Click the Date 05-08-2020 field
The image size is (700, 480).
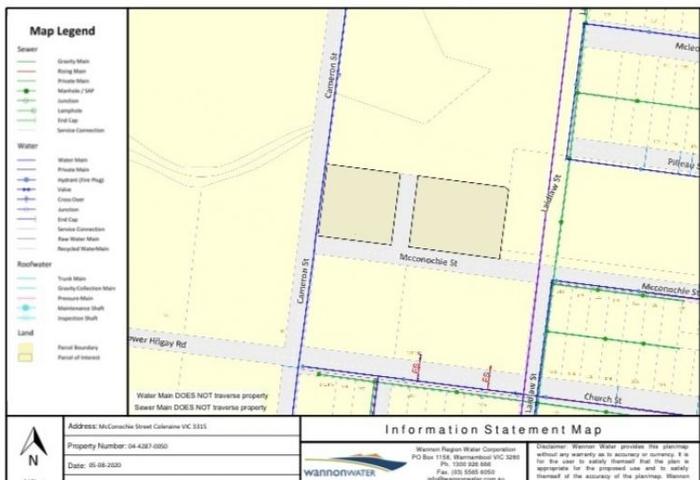[182, 465]
